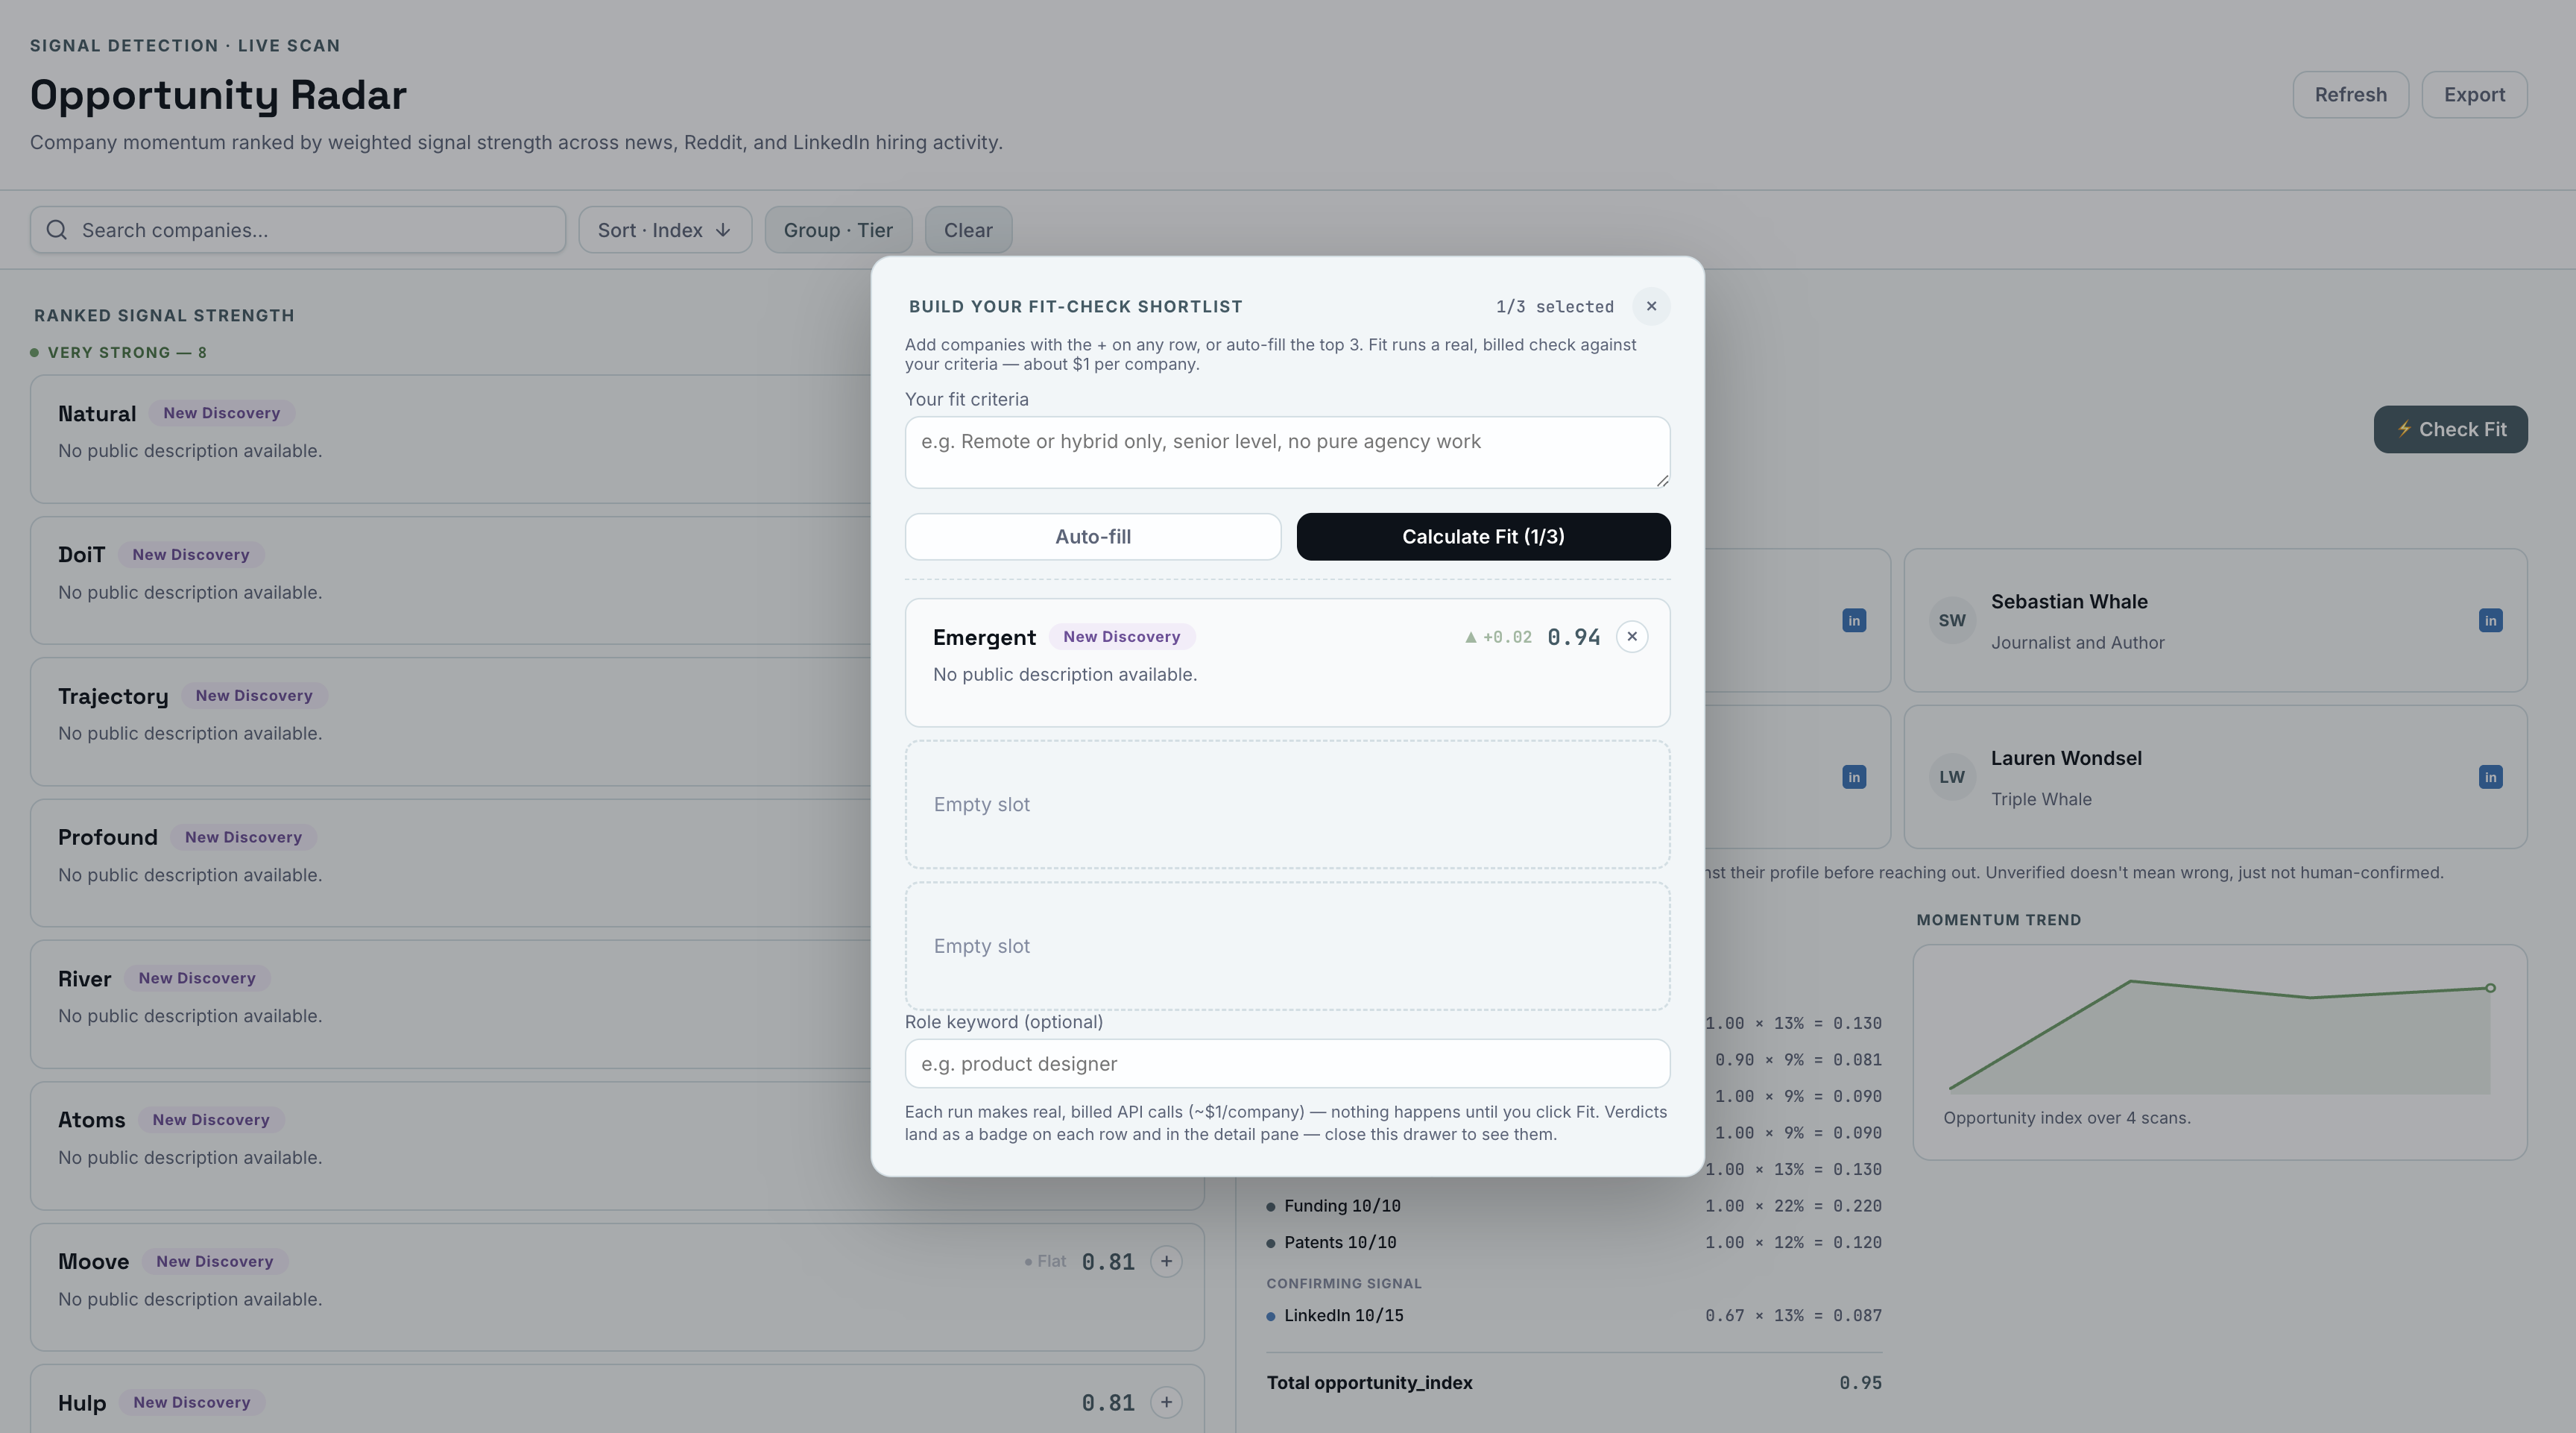Click Moove's Flat trend indicator
This screenshot has height=1433, width=2576.
click(x=1045, y=1262)
